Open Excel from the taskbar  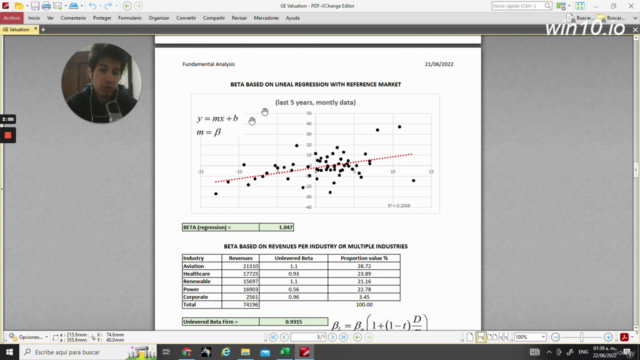coord(285,352)
